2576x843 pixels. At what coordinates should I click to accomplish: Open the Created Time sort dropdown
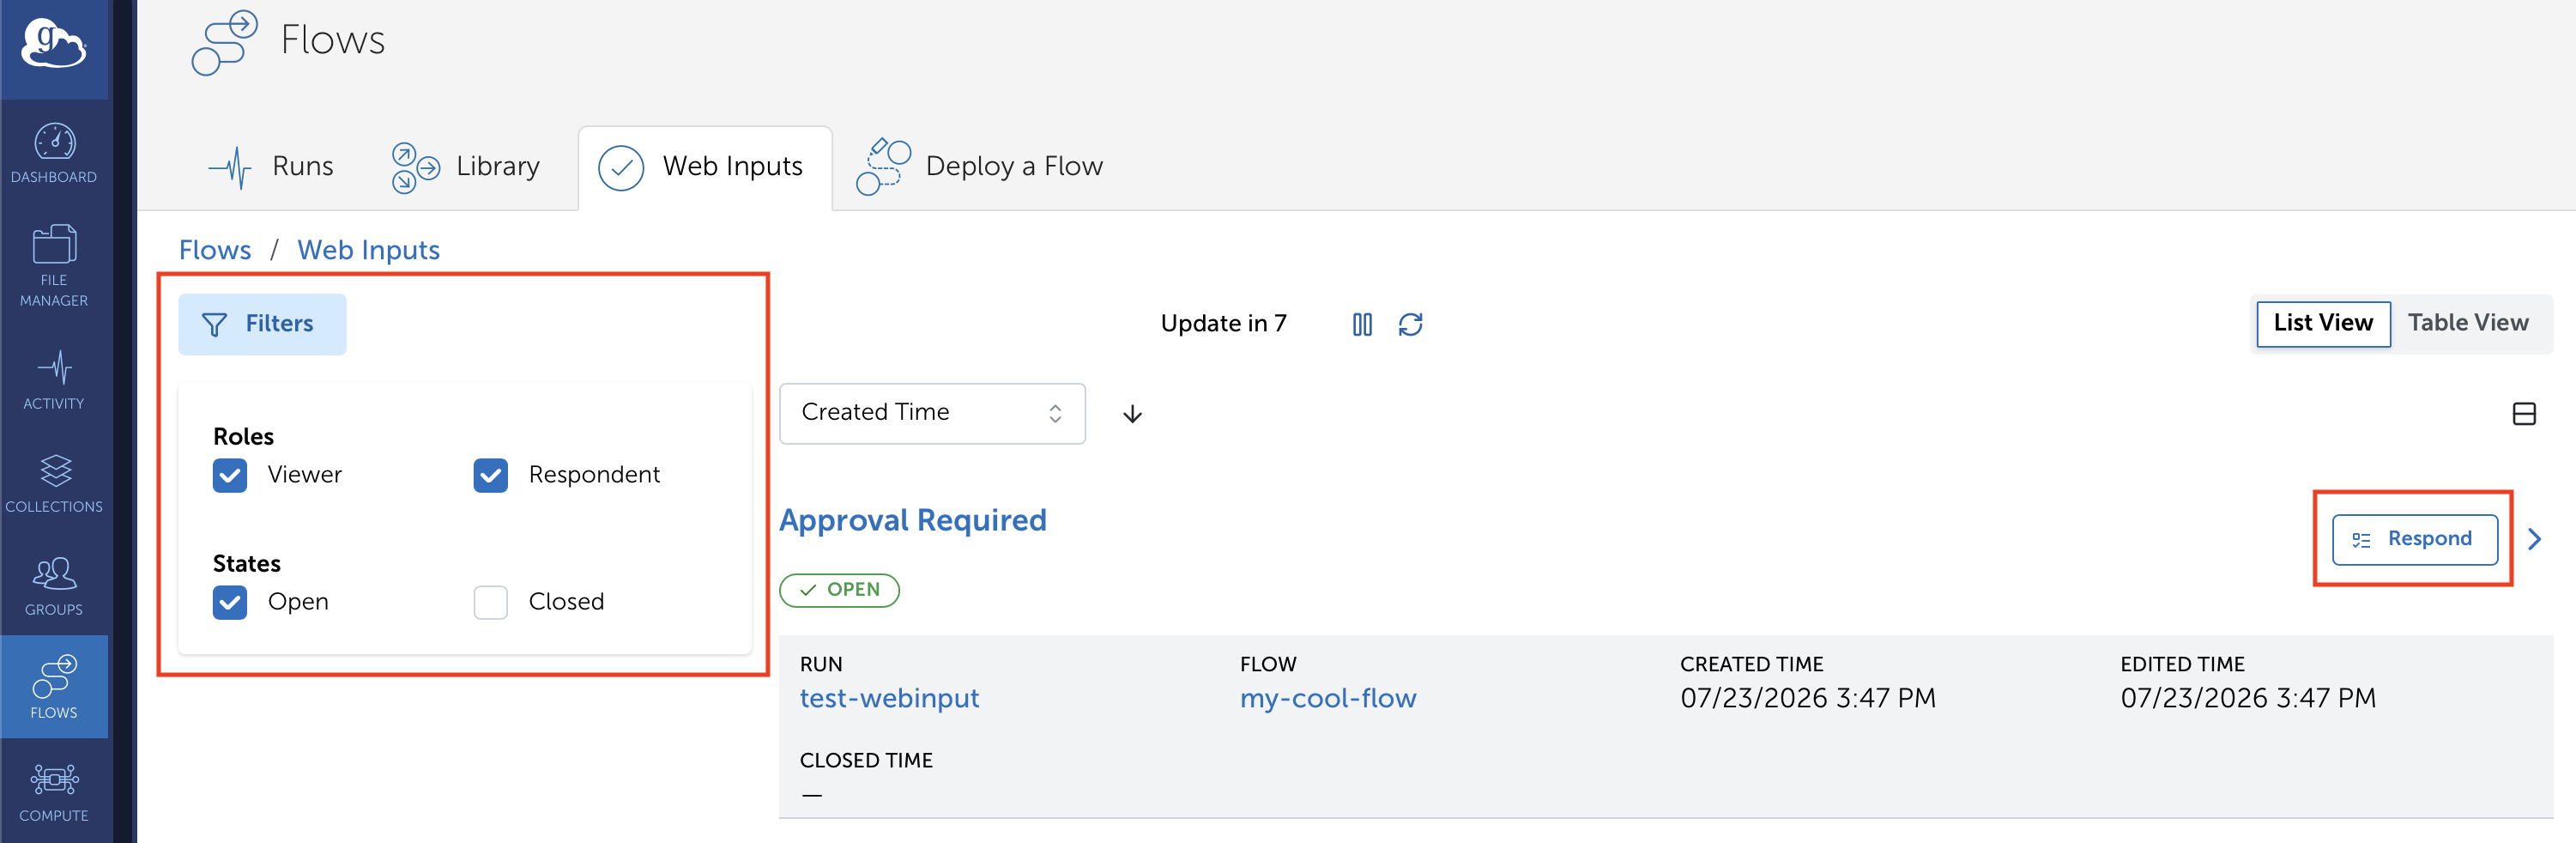click(932, 413)
